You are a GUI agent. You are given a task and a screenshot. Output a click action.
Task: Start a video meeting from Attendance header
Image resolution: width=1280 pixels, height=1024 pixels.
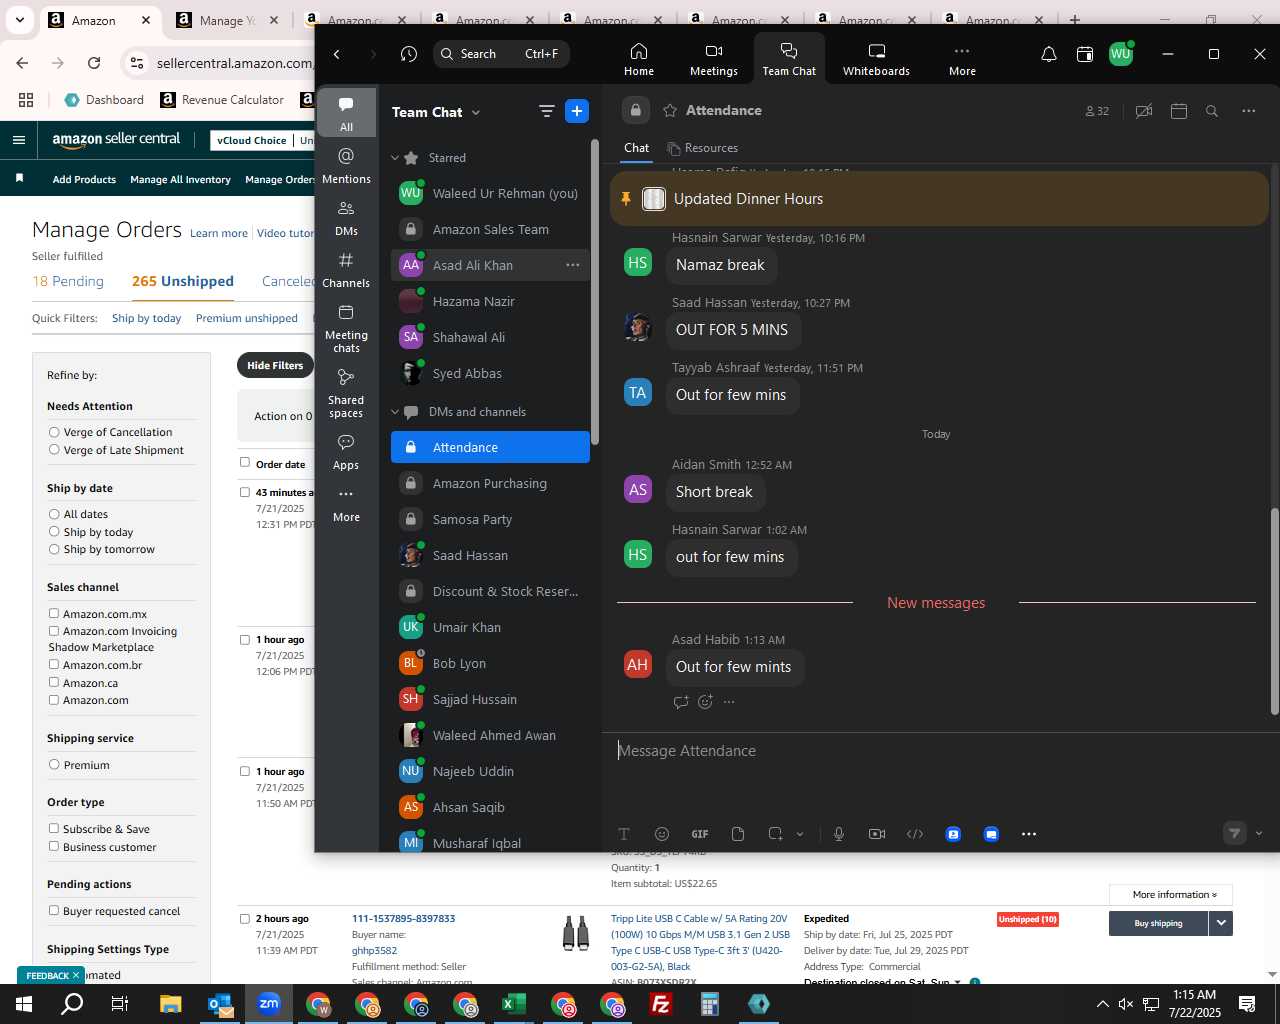pos(1143,111)
